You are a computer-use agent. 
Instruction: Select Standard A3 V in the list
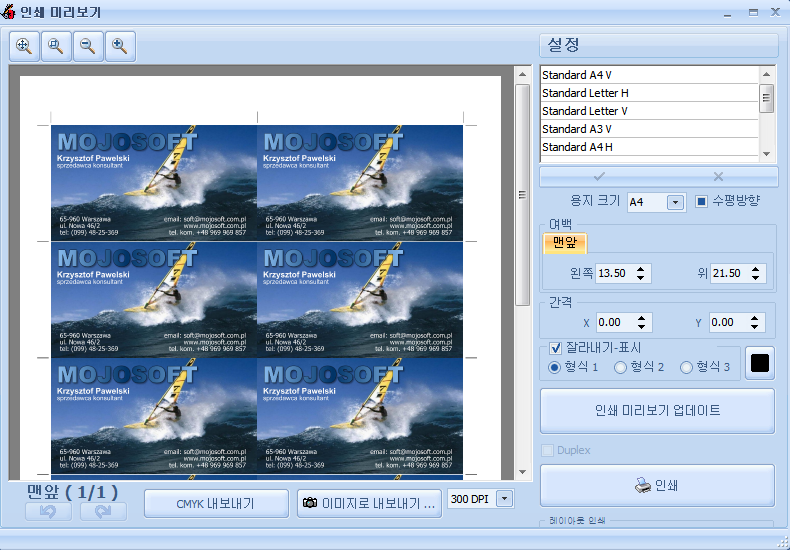coord(649,129)
